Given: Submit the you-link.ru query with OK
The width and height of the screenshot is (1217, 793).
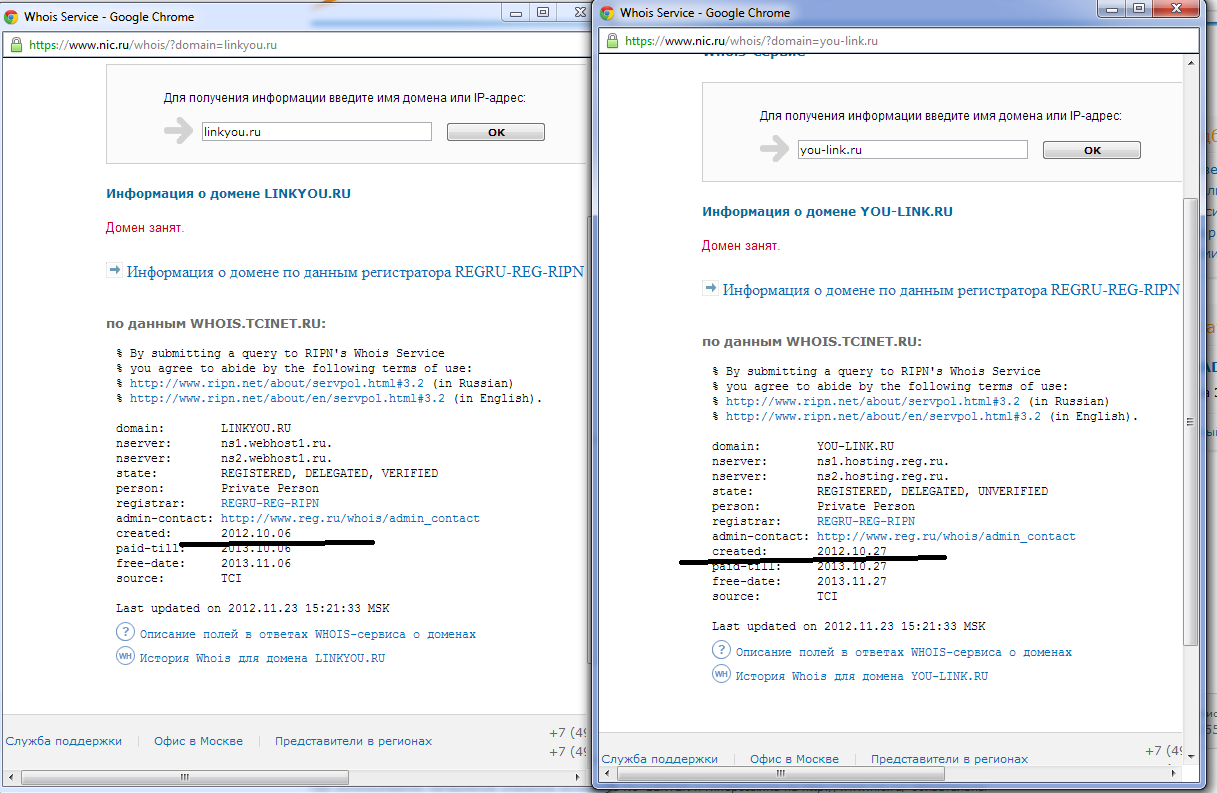Looking at the screenshot, I should (x=1092, y=150).
